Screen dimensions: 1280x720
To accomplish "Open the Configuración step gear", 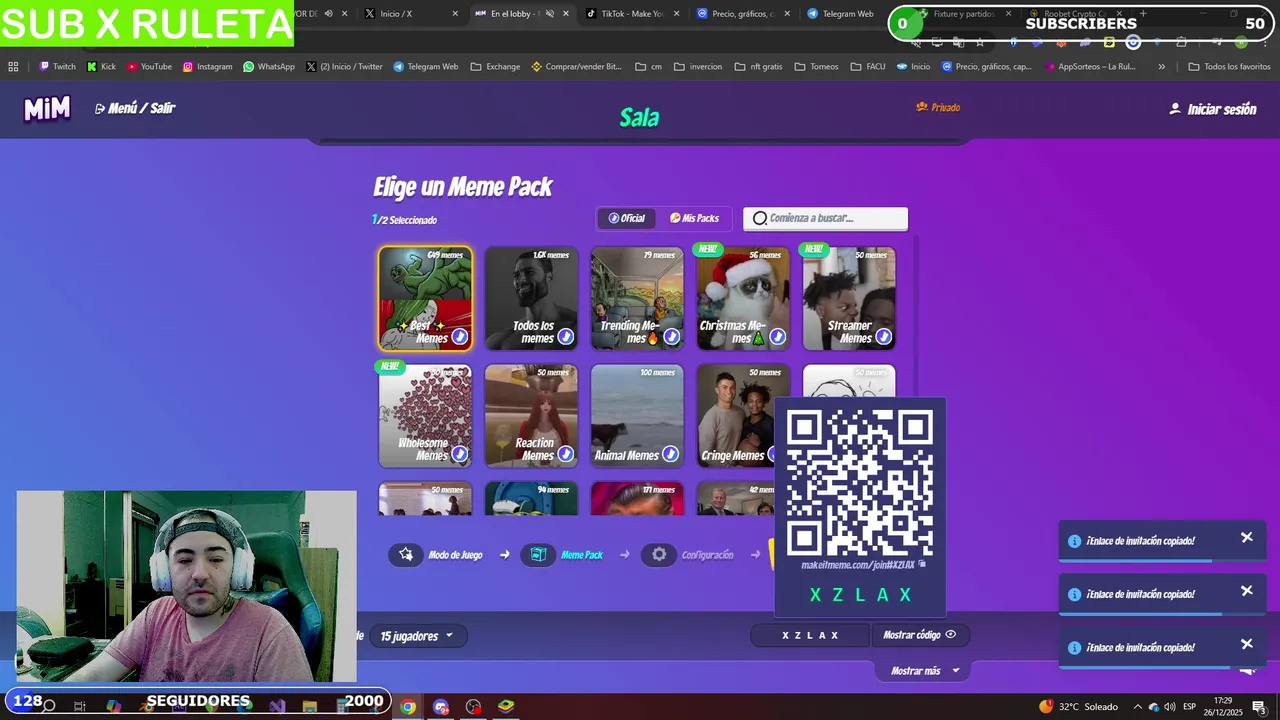I will coord(659,555).
